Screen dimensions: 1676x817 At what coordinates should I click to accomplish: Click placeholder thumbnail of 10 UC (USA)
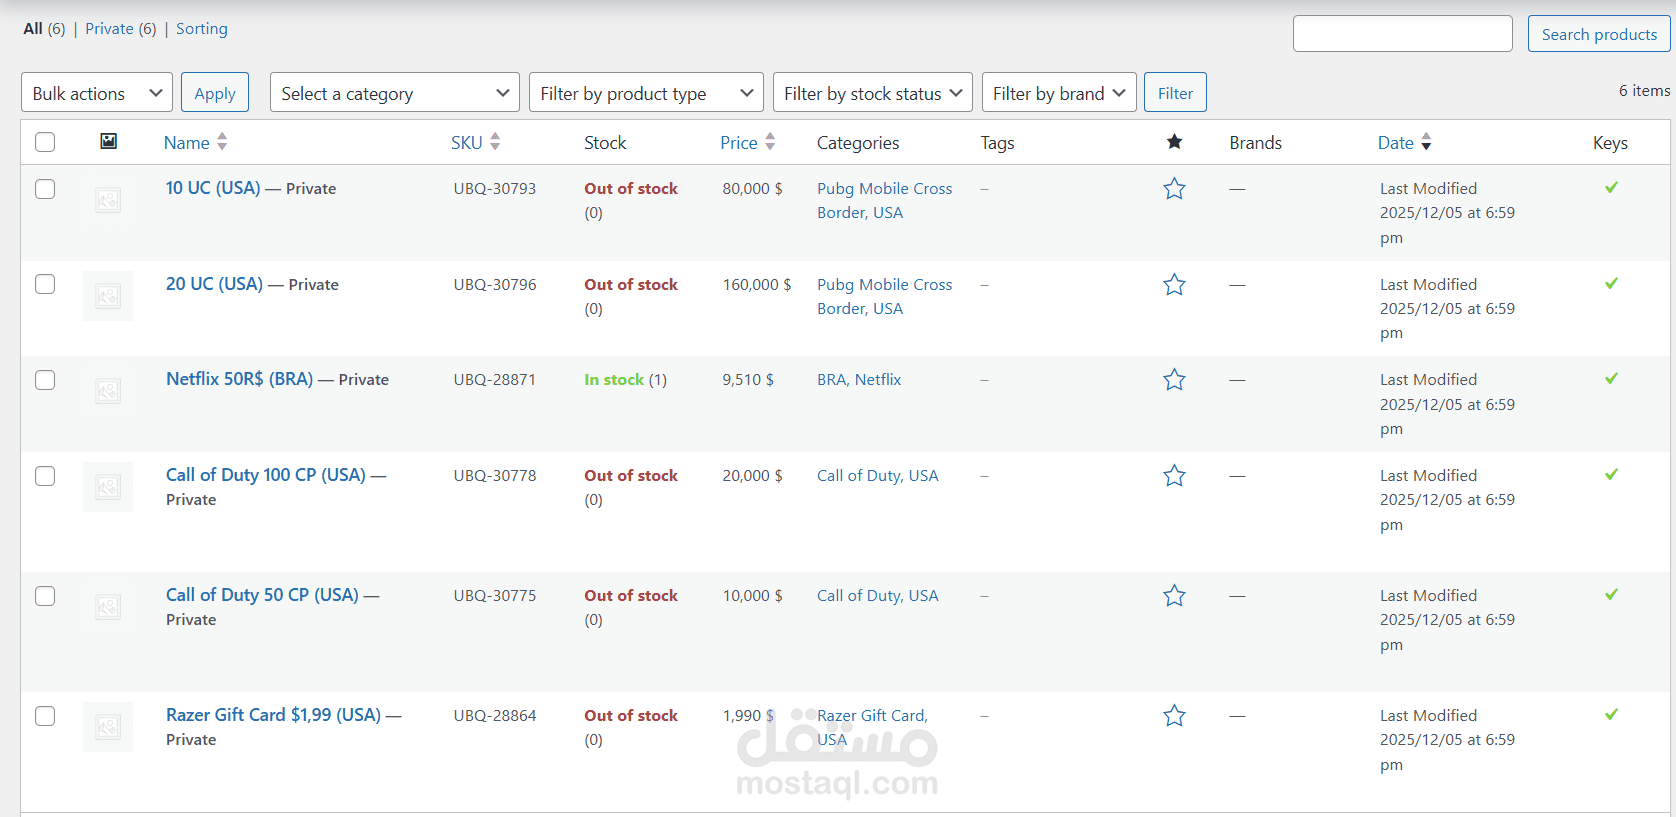coord(108,200)
